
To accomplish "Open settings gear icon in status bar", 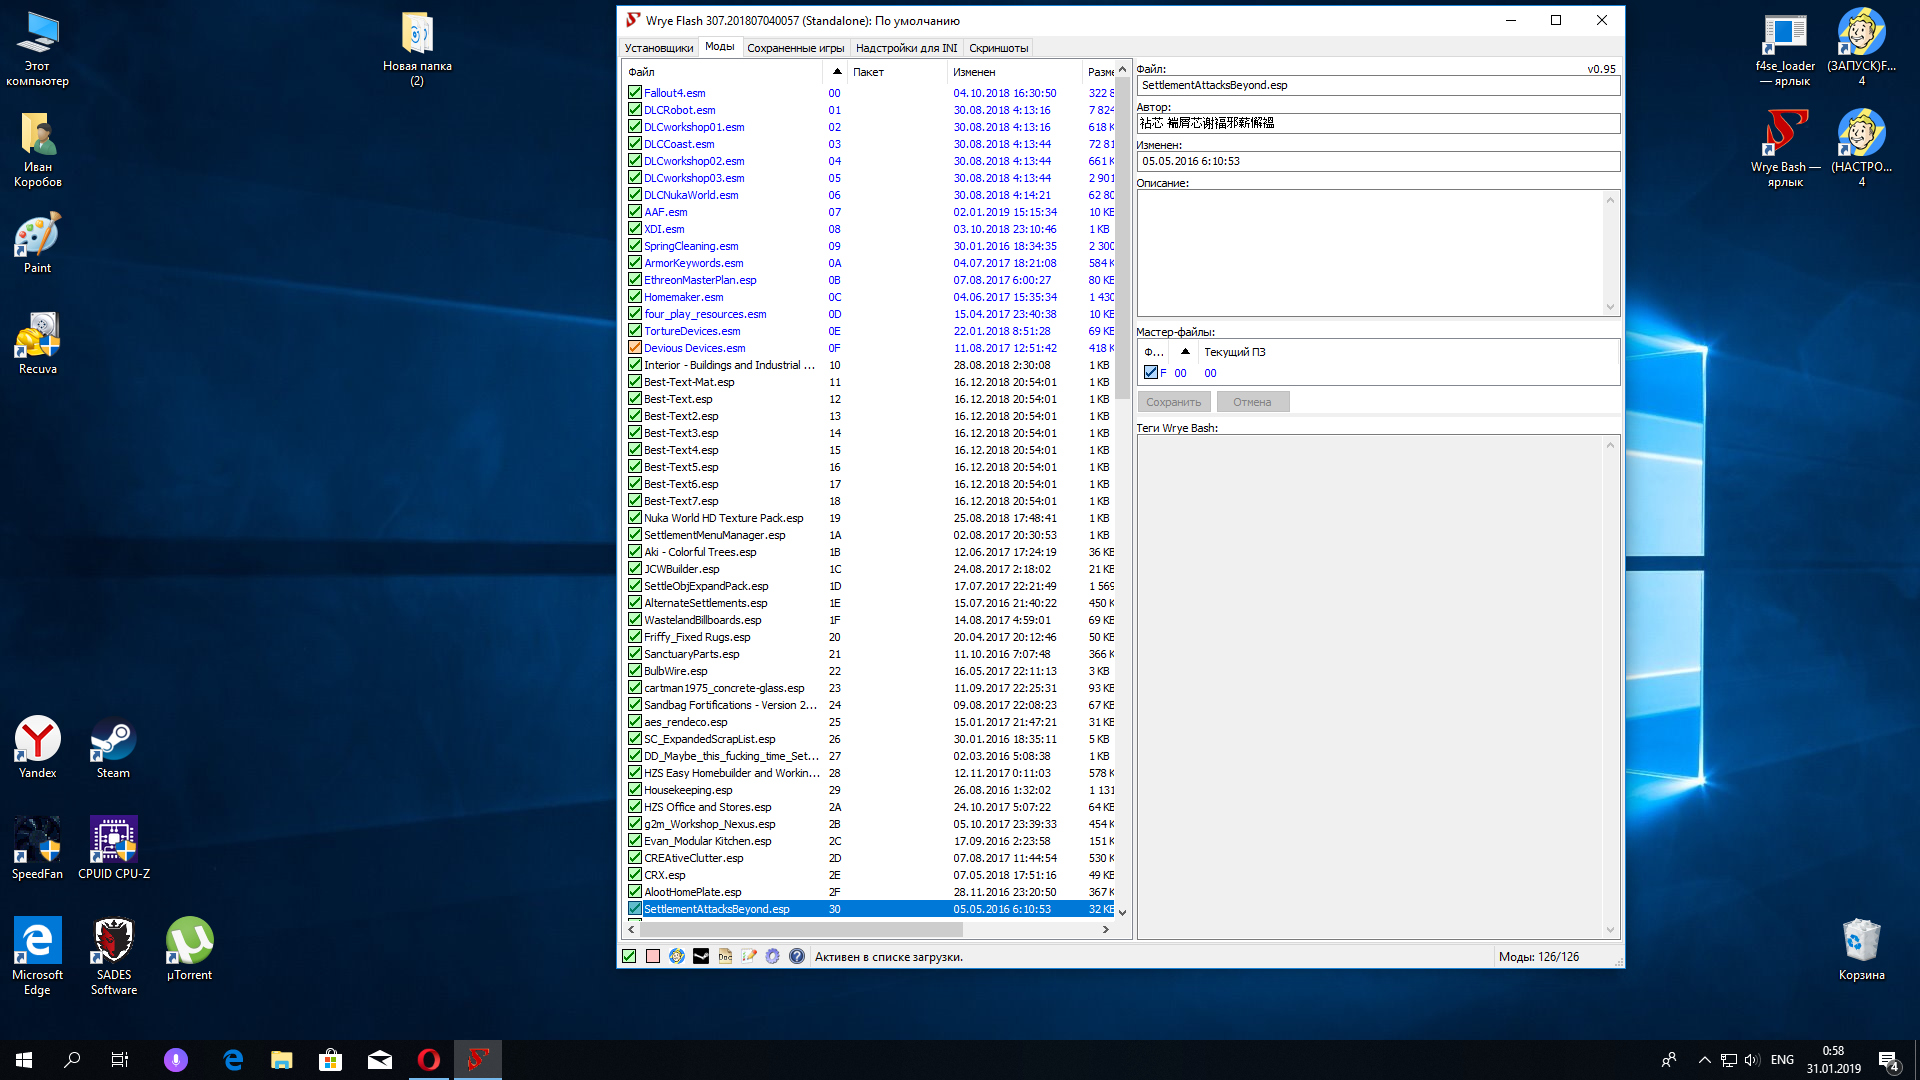I will coord(773,956).
